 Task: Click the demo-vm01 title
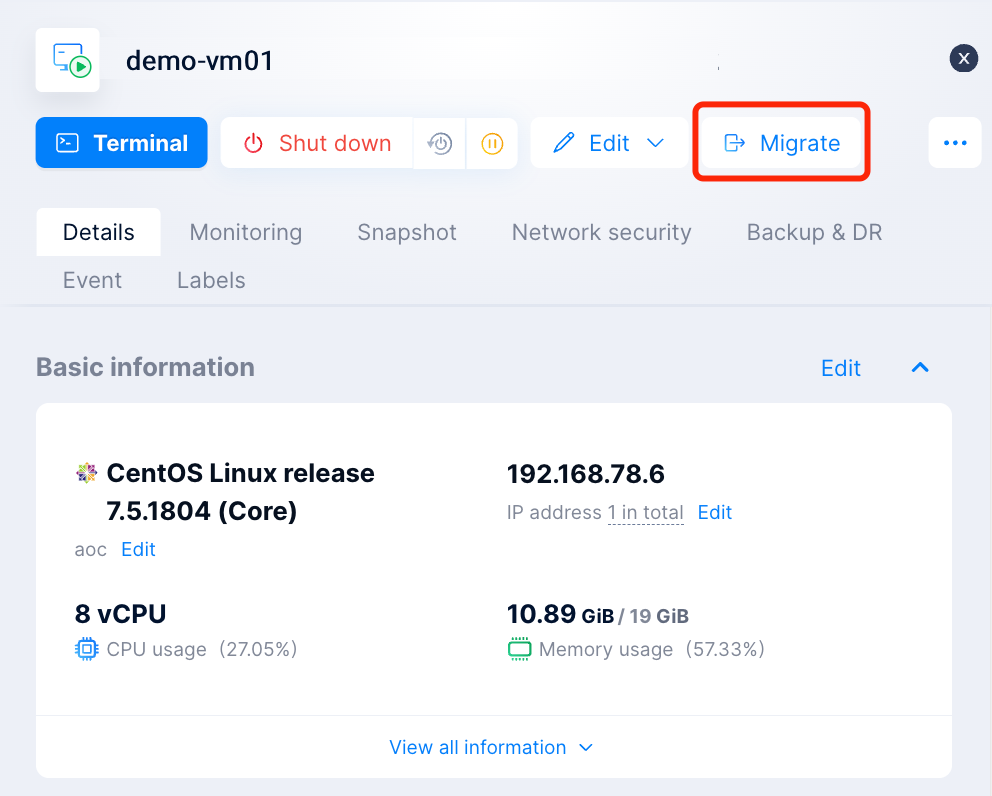[199, 61]
